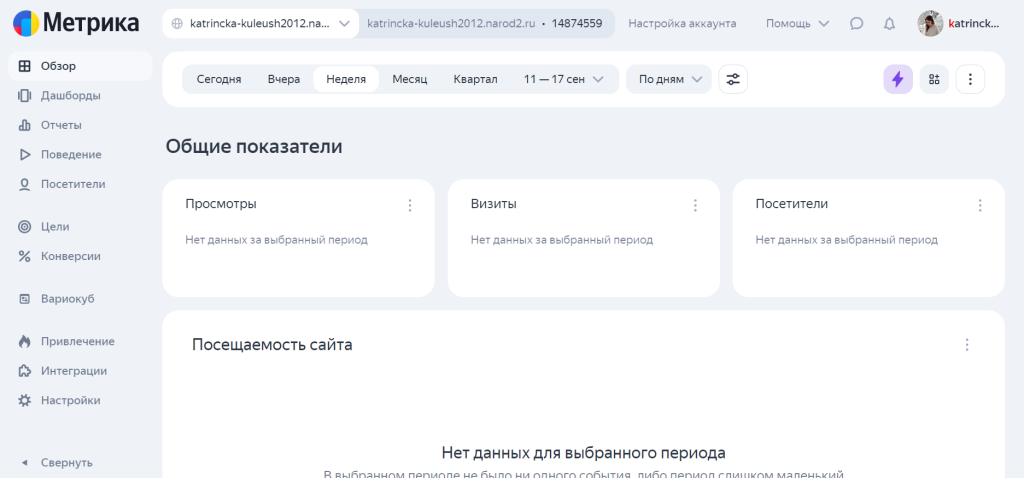Switch period to Месяц
Screen dimensions: 1024x478
click(409, 80)
